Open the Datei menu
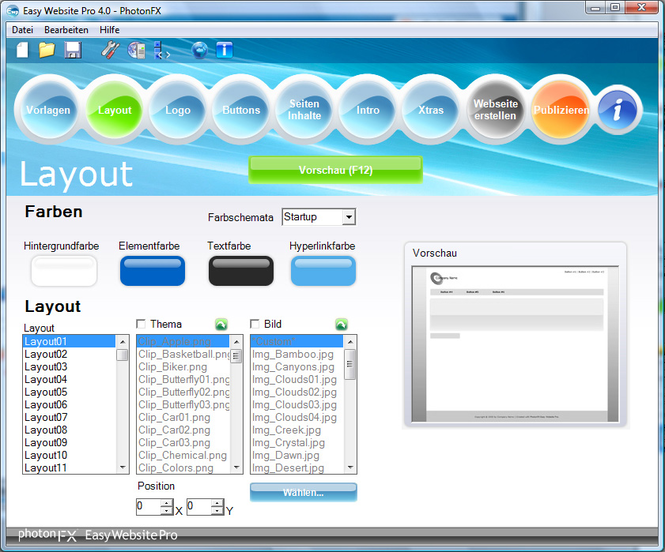 (x=22, y=30)
